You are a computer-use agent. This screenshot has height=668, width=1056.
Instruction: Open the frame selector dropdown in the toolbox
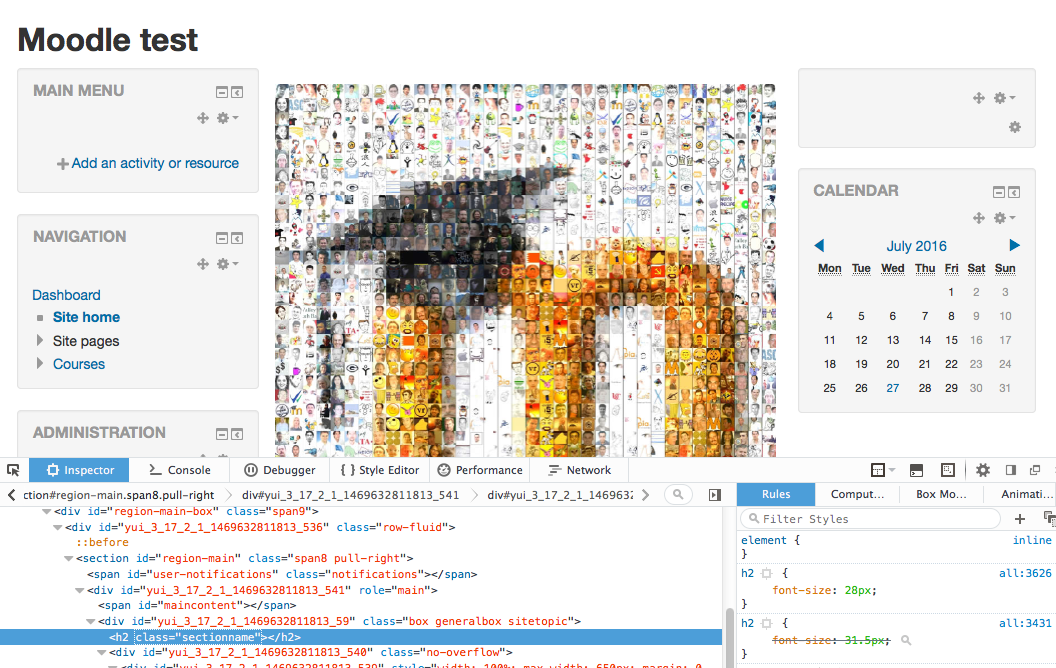[x=882, y=470]
